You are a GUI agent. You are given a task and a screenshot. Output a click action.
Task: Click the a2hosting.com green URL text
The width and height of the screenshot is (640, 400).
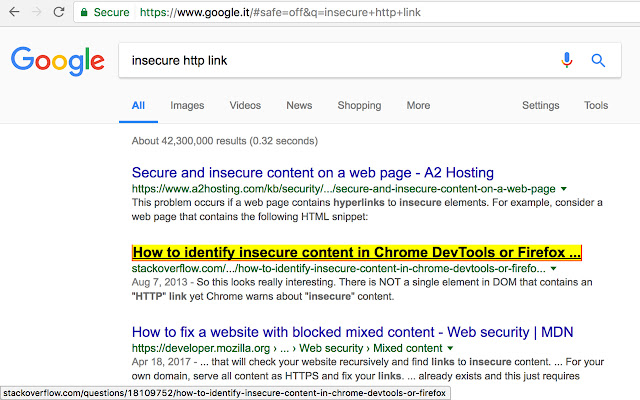[x=343, y=189]
